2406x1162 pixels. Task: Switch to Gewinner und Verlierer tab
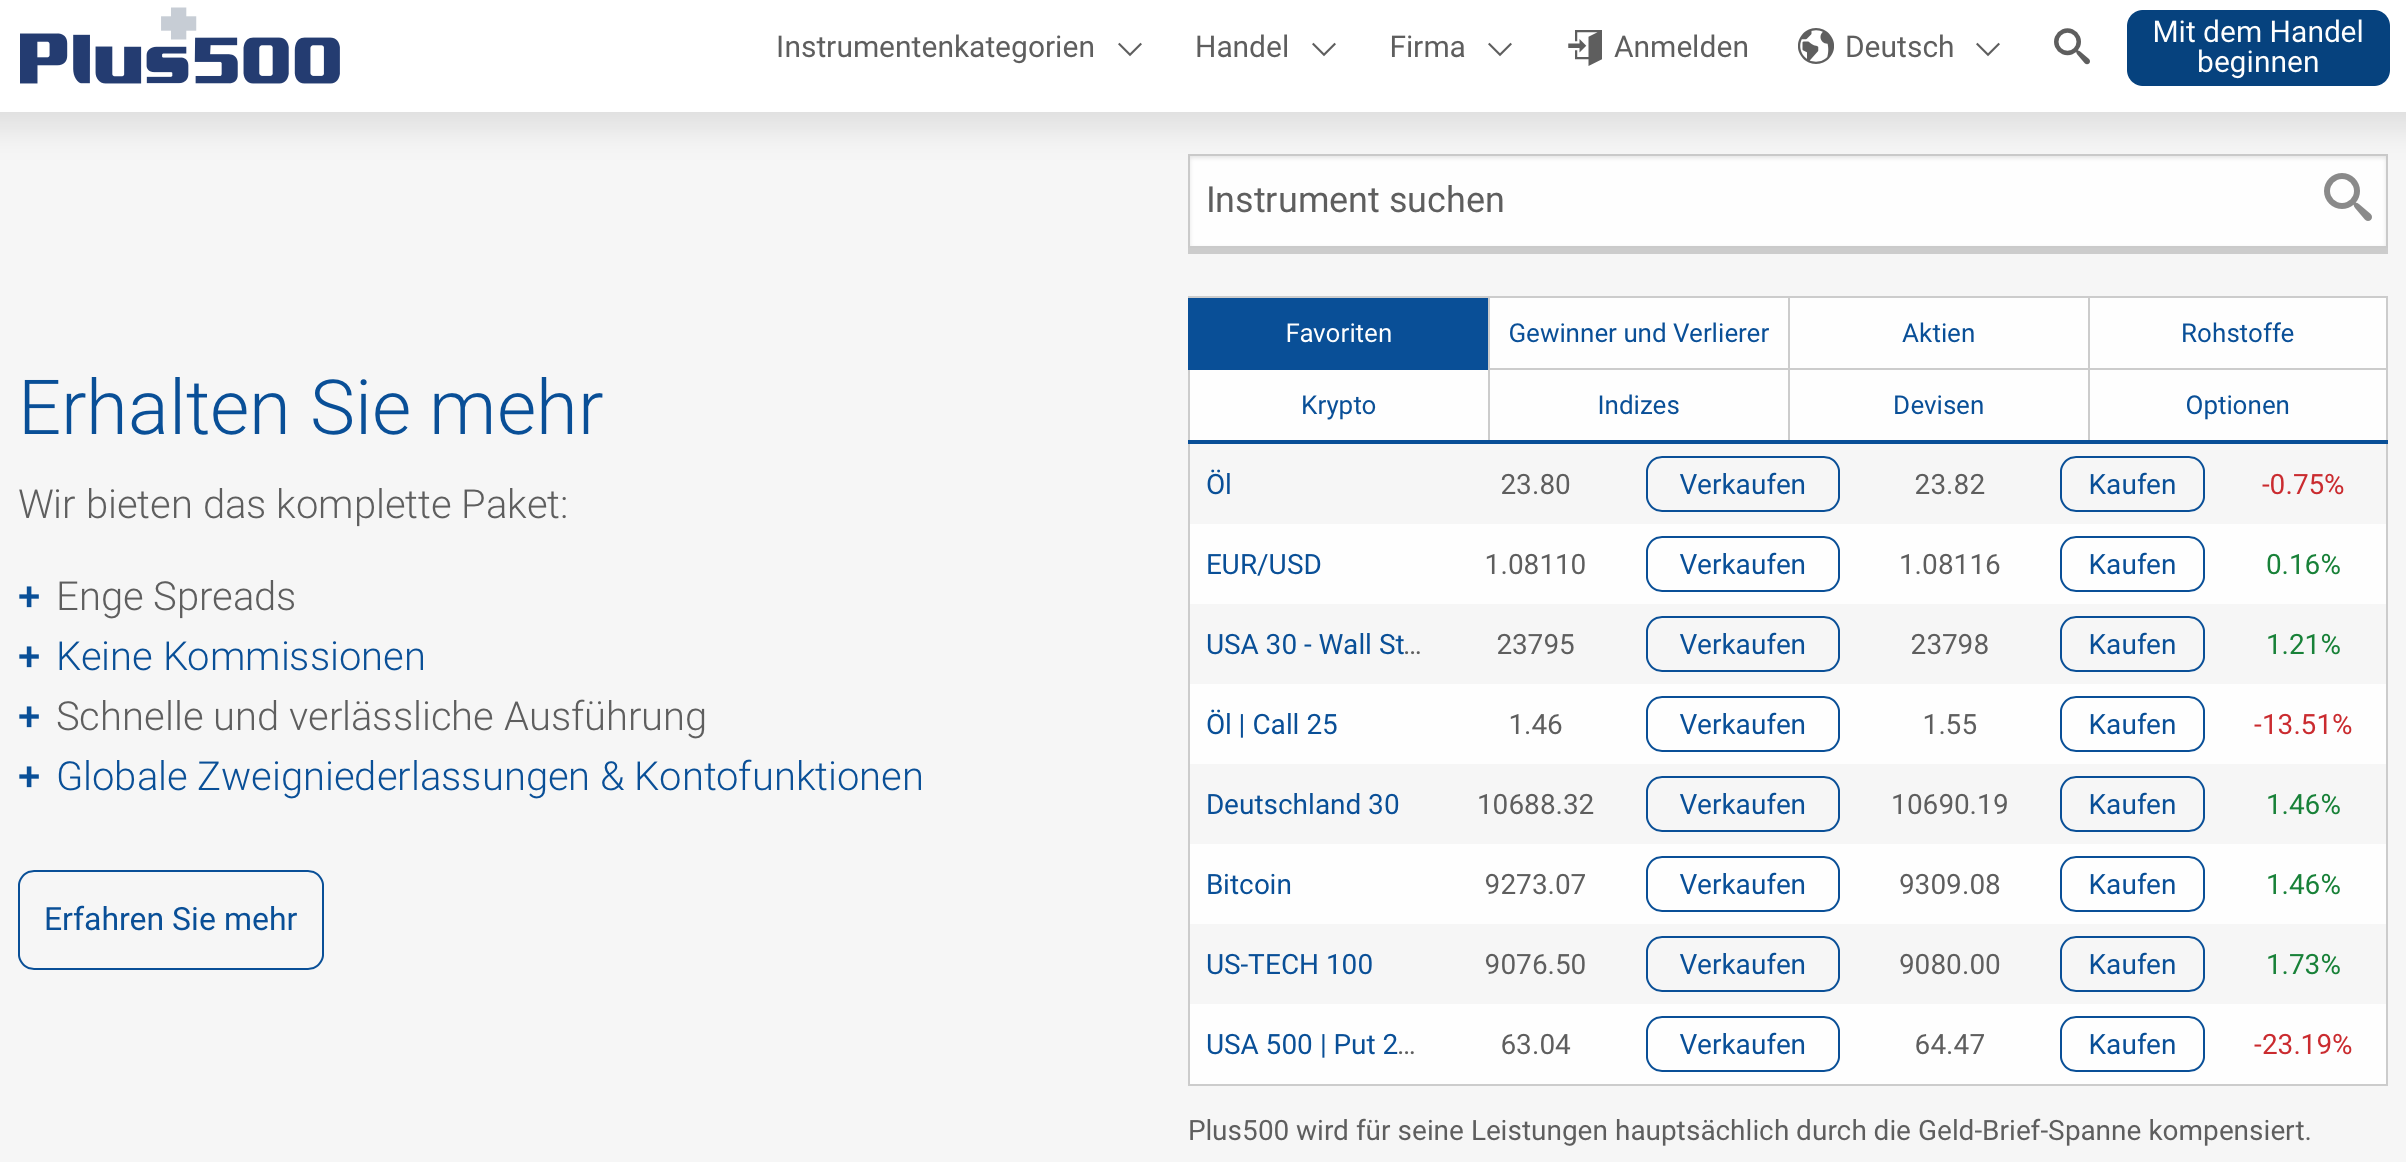[1638, 333]
